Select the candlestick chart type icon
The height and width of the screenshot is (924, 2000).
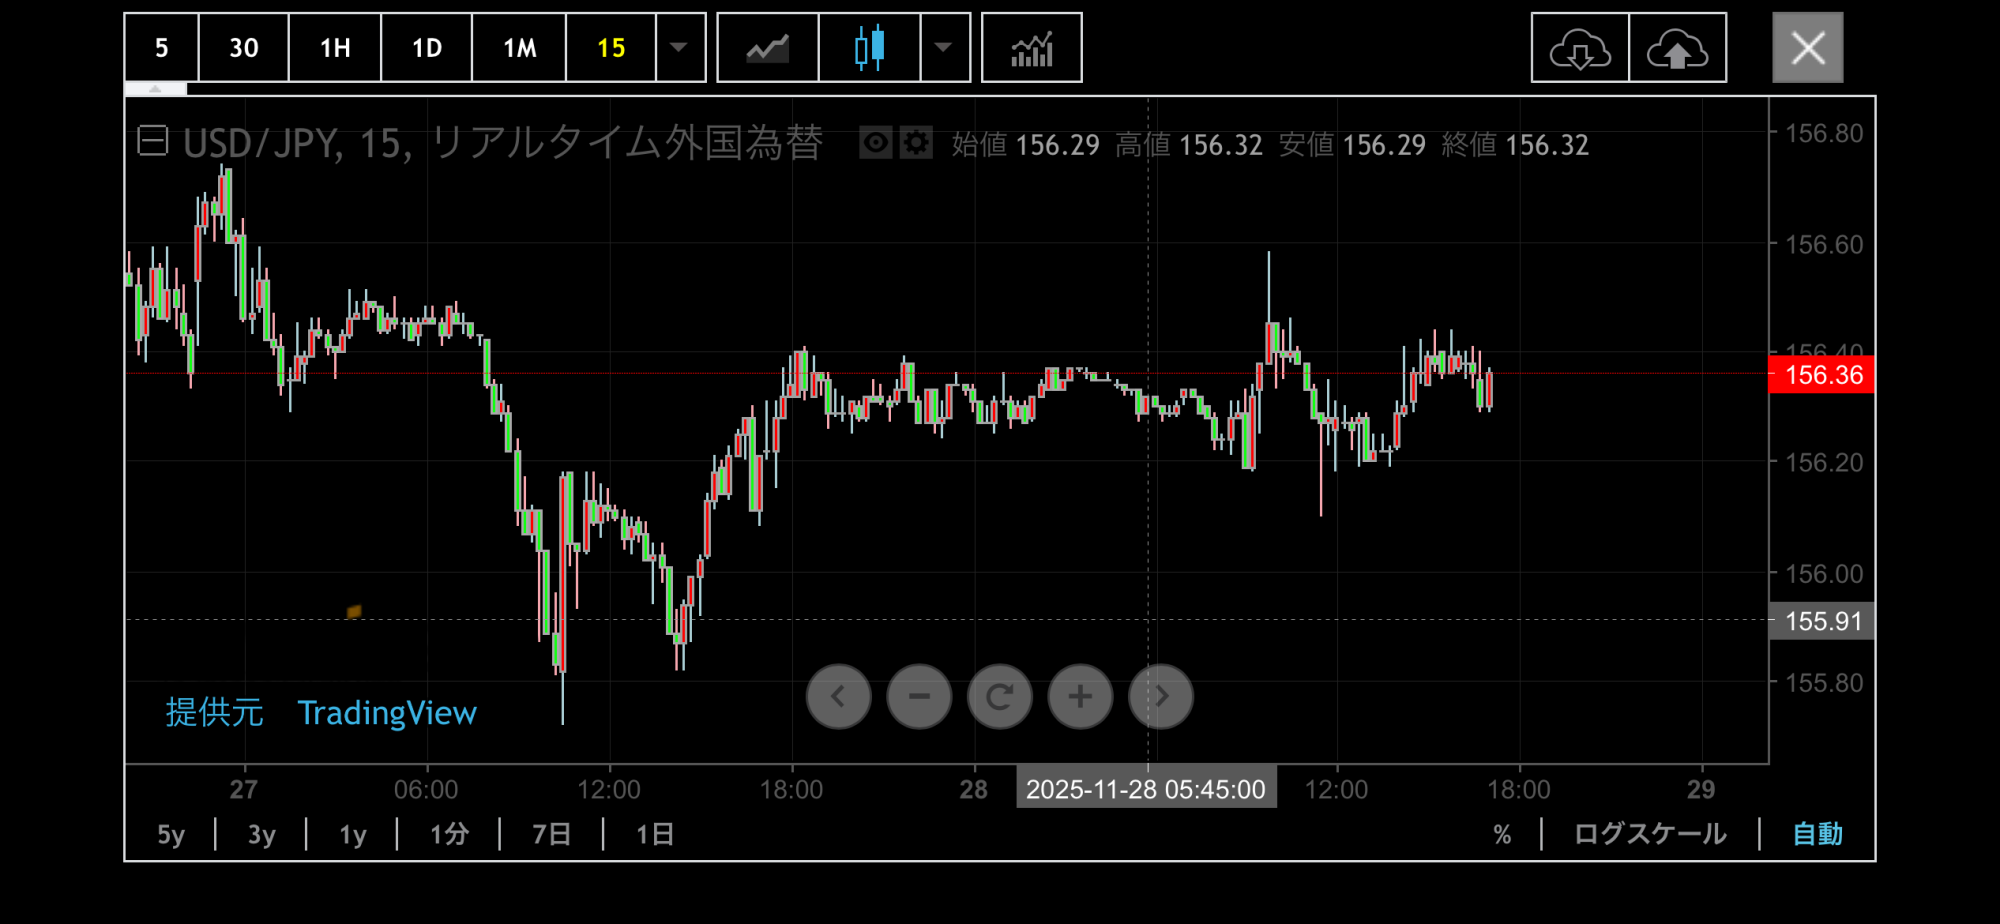(x=869, y=48)
